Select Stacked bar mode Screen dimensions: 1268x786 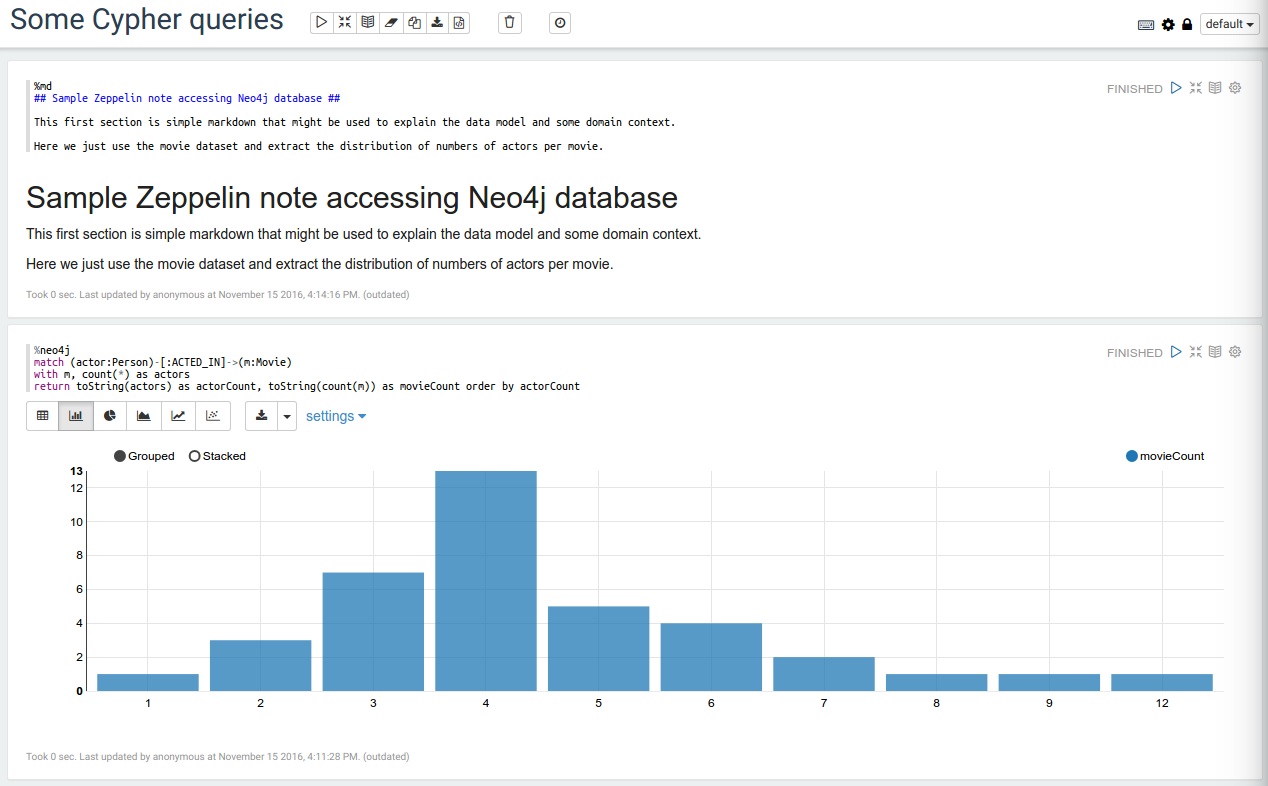pyautogui.click(x=217, y=456)
